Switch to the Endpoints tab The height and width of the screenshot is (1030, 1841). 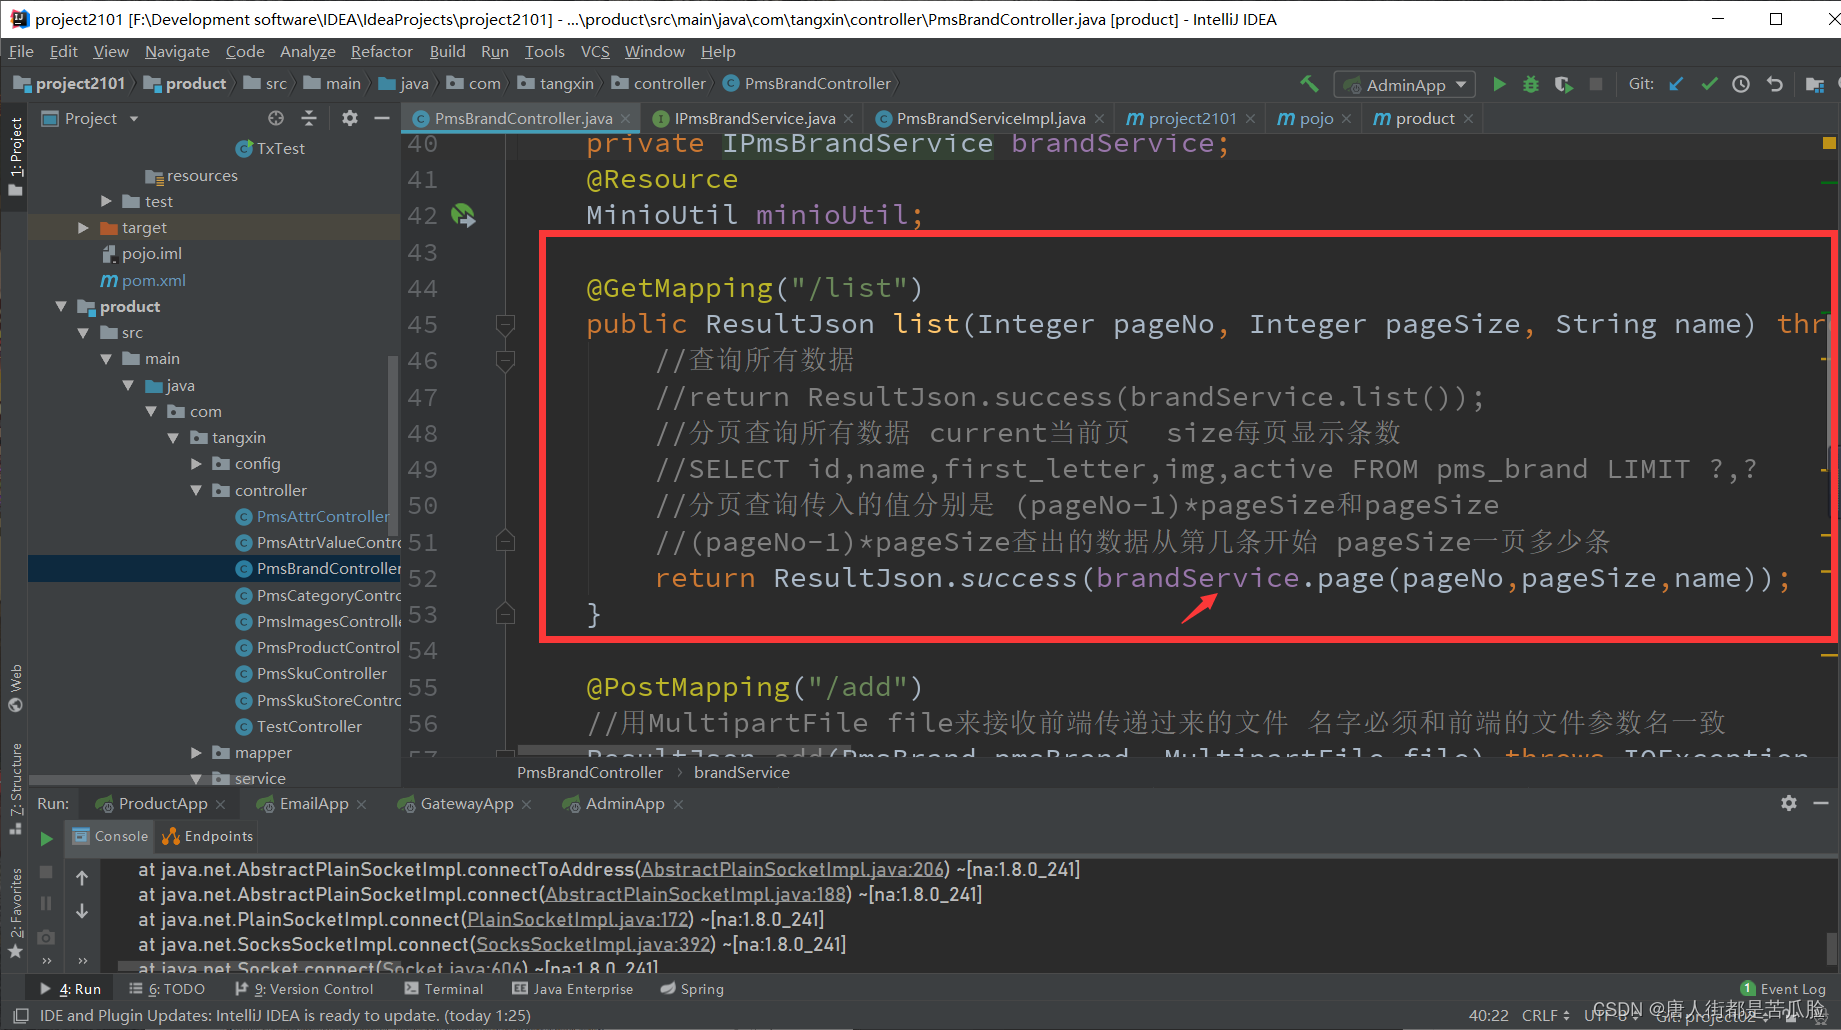208,836
